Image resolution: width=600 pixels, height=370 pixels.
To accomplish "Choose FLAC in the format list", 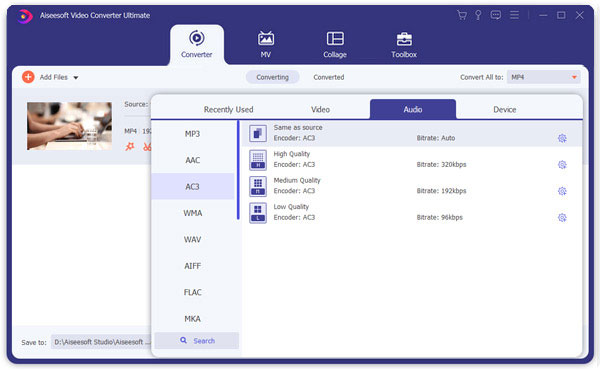I will (192, 292).
